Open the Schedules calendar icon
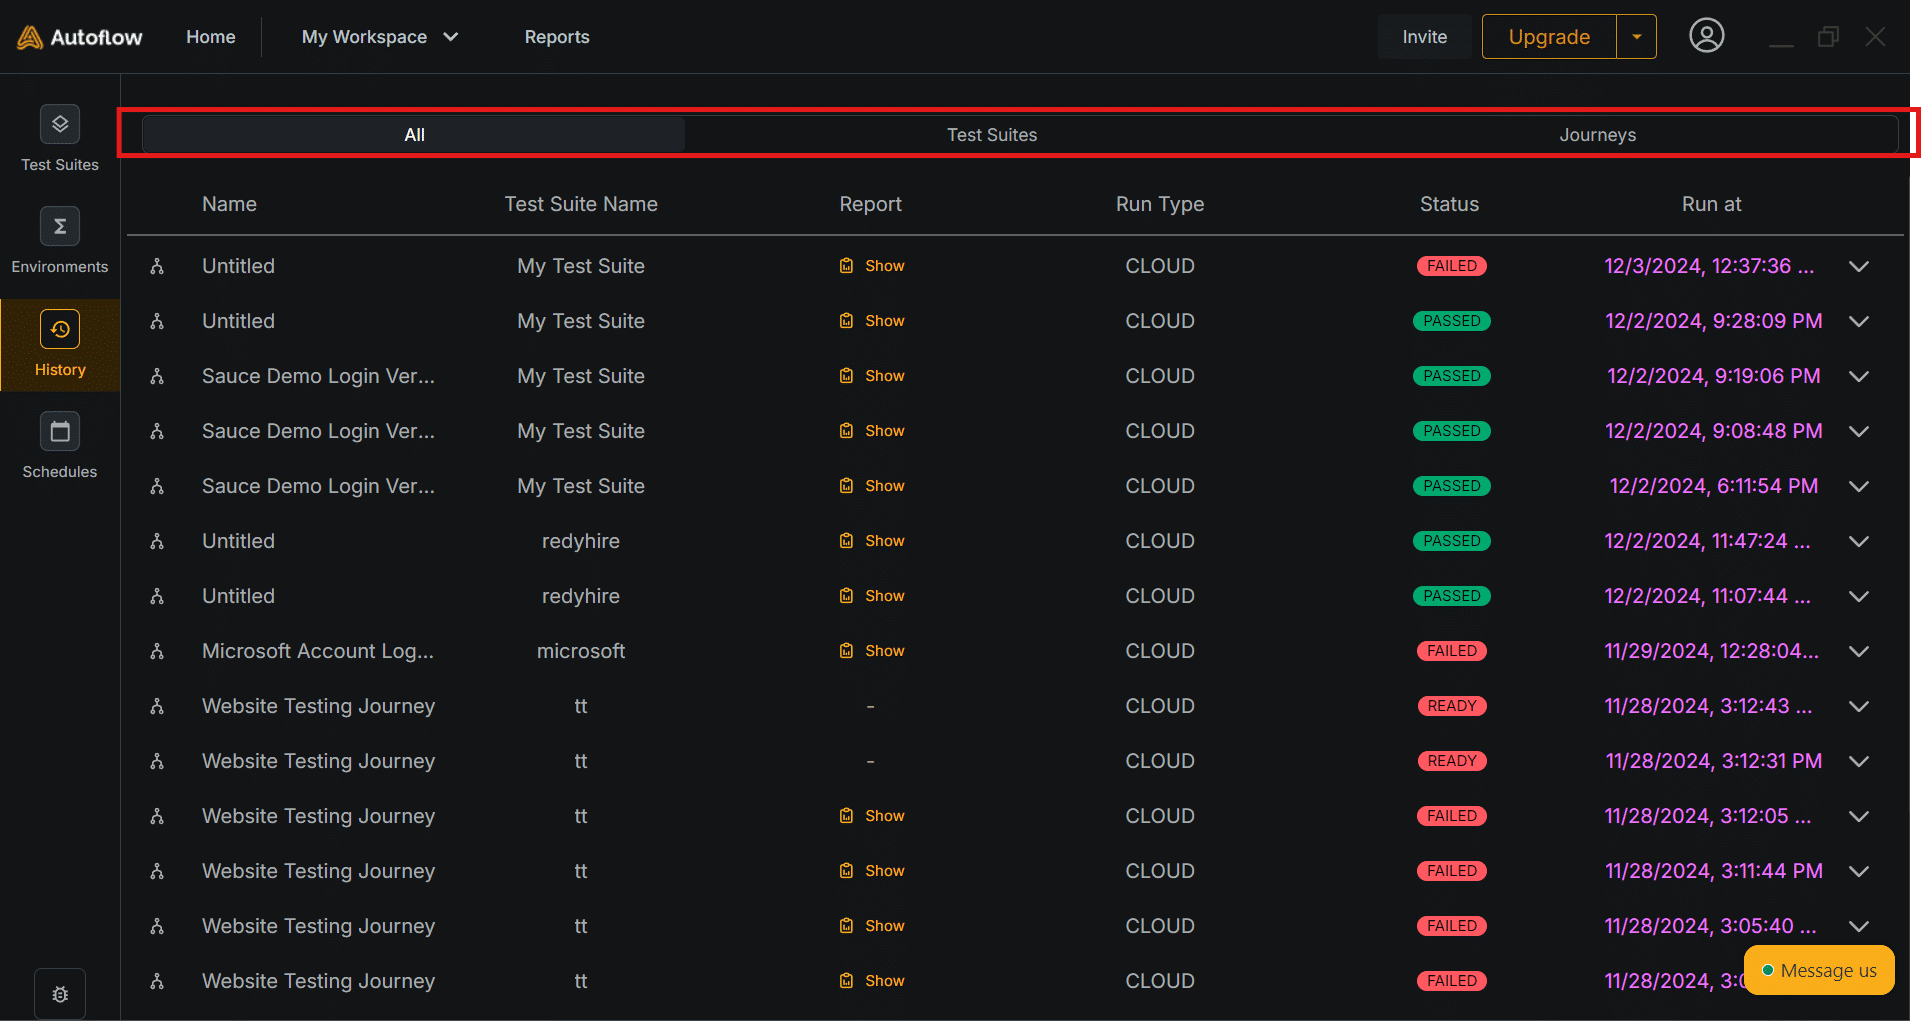The width and height of the screenshot is (1922, 1021). click(60, 432)
